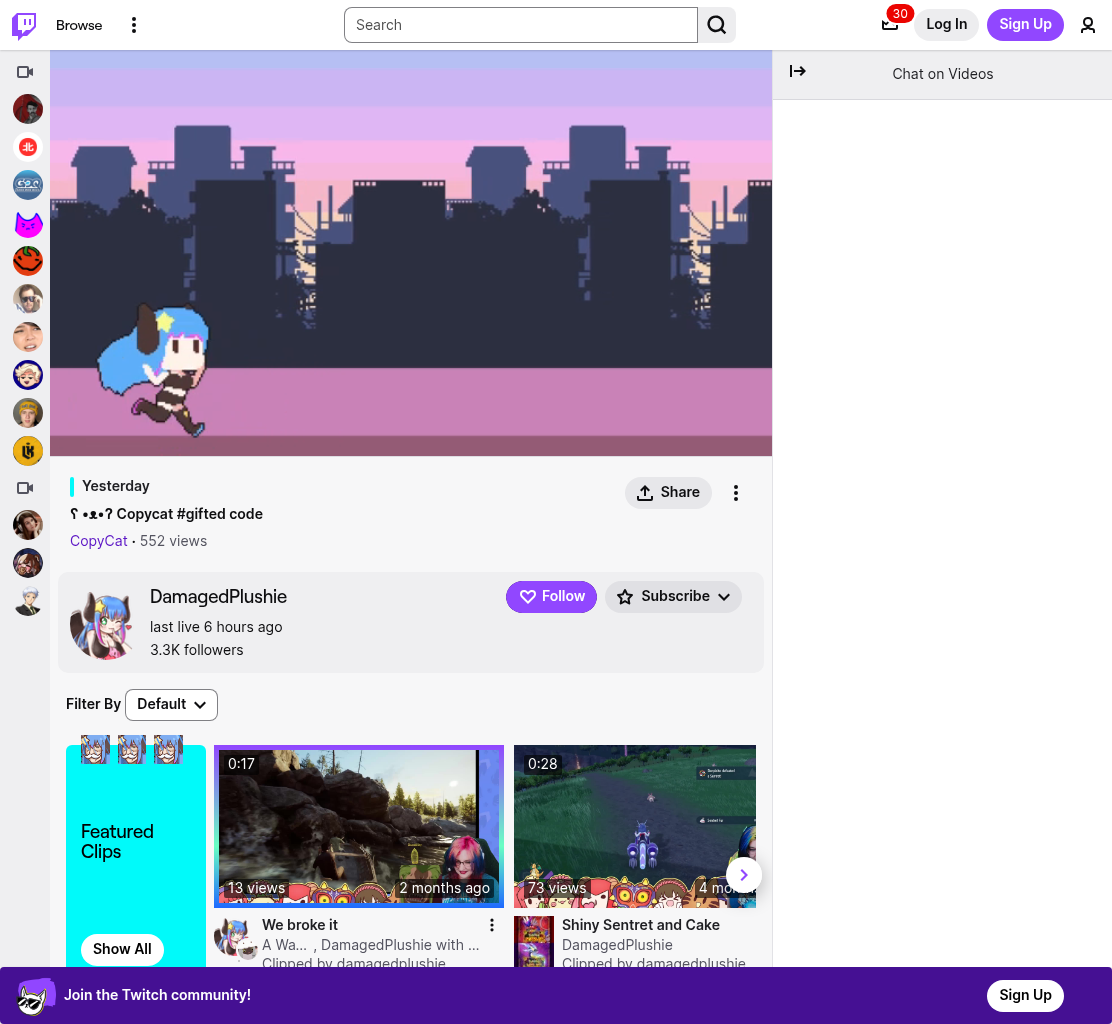Image resolution: width=1112 pixels, height=1024 pixels.
Task: Click Sign Up in the bottom banner
Action: pos(1025,996)
